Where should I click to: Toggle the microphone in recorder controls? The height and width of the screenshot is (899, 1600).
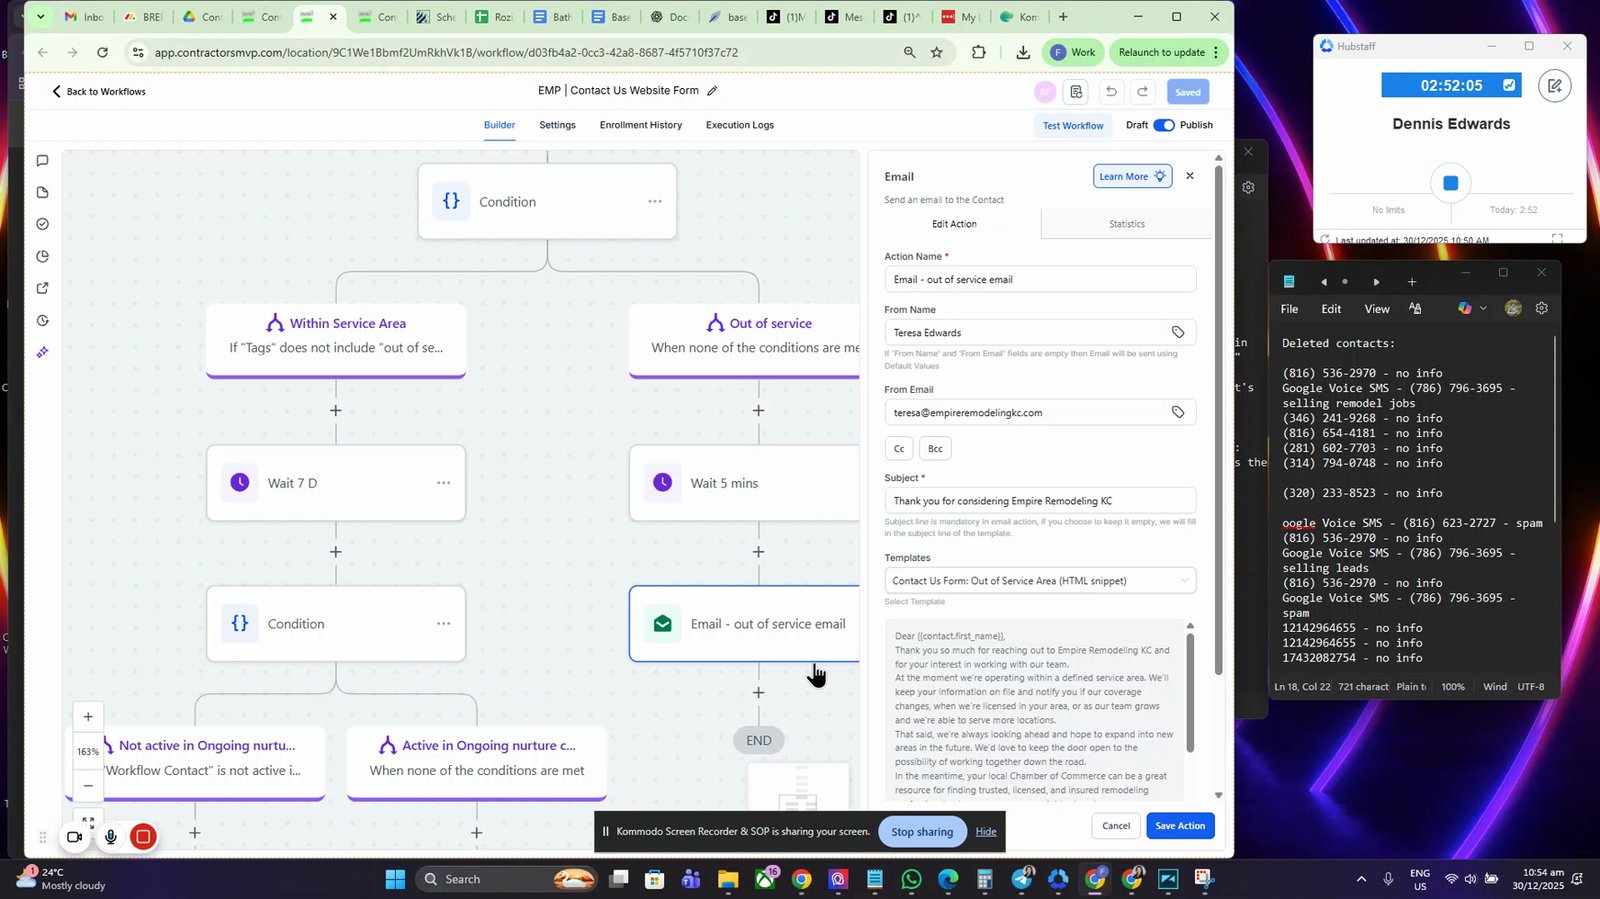pos(111,837)
